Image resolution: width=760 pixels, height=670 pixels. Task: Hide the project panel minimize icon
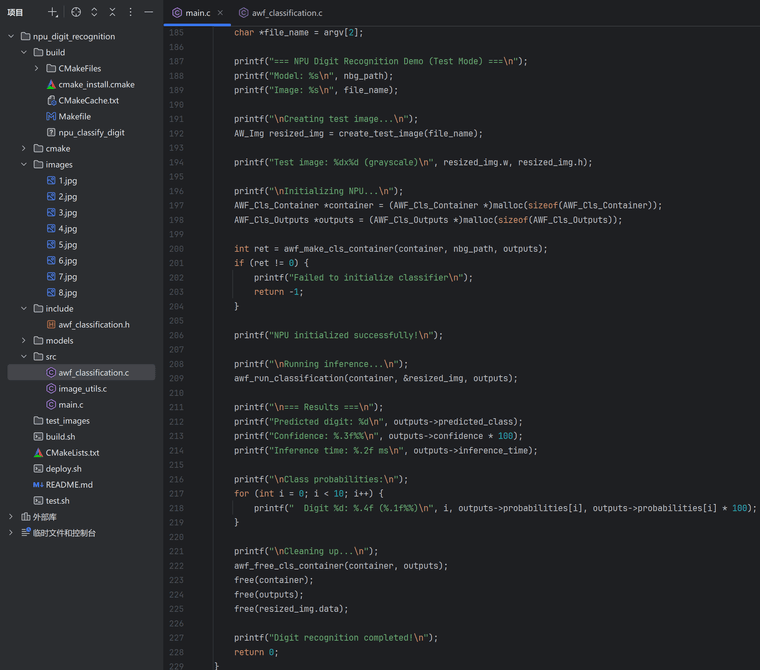click(x=148, y=13)
